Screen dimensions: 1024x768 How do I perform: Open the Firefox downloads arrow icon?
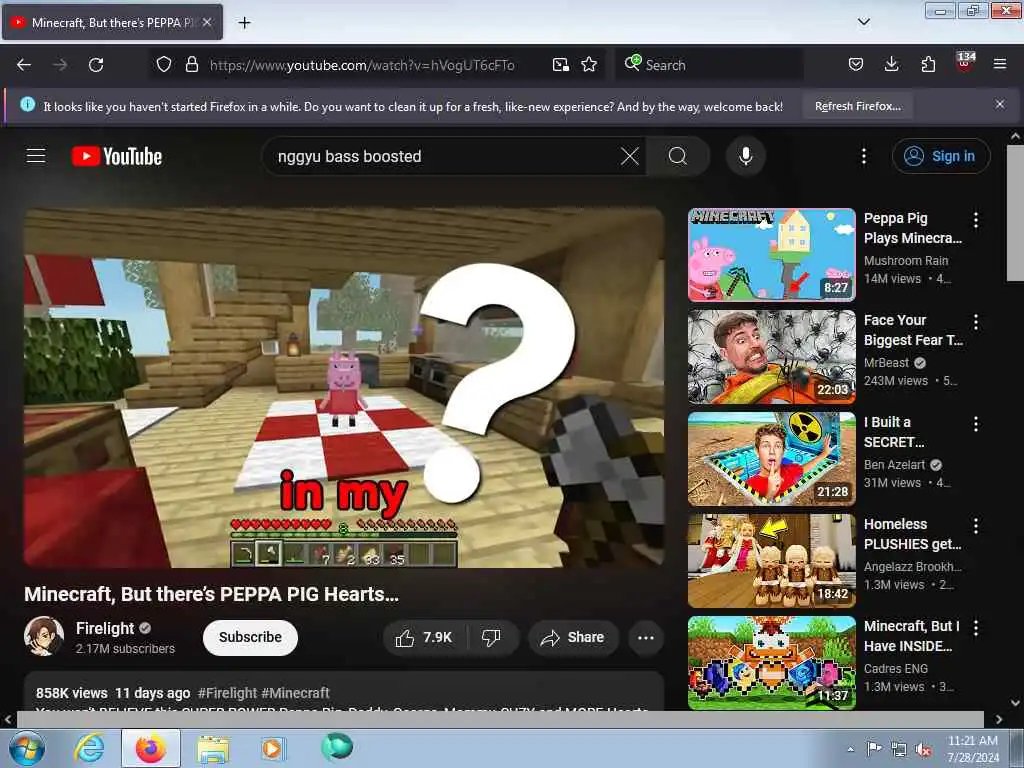coord(891,65)
